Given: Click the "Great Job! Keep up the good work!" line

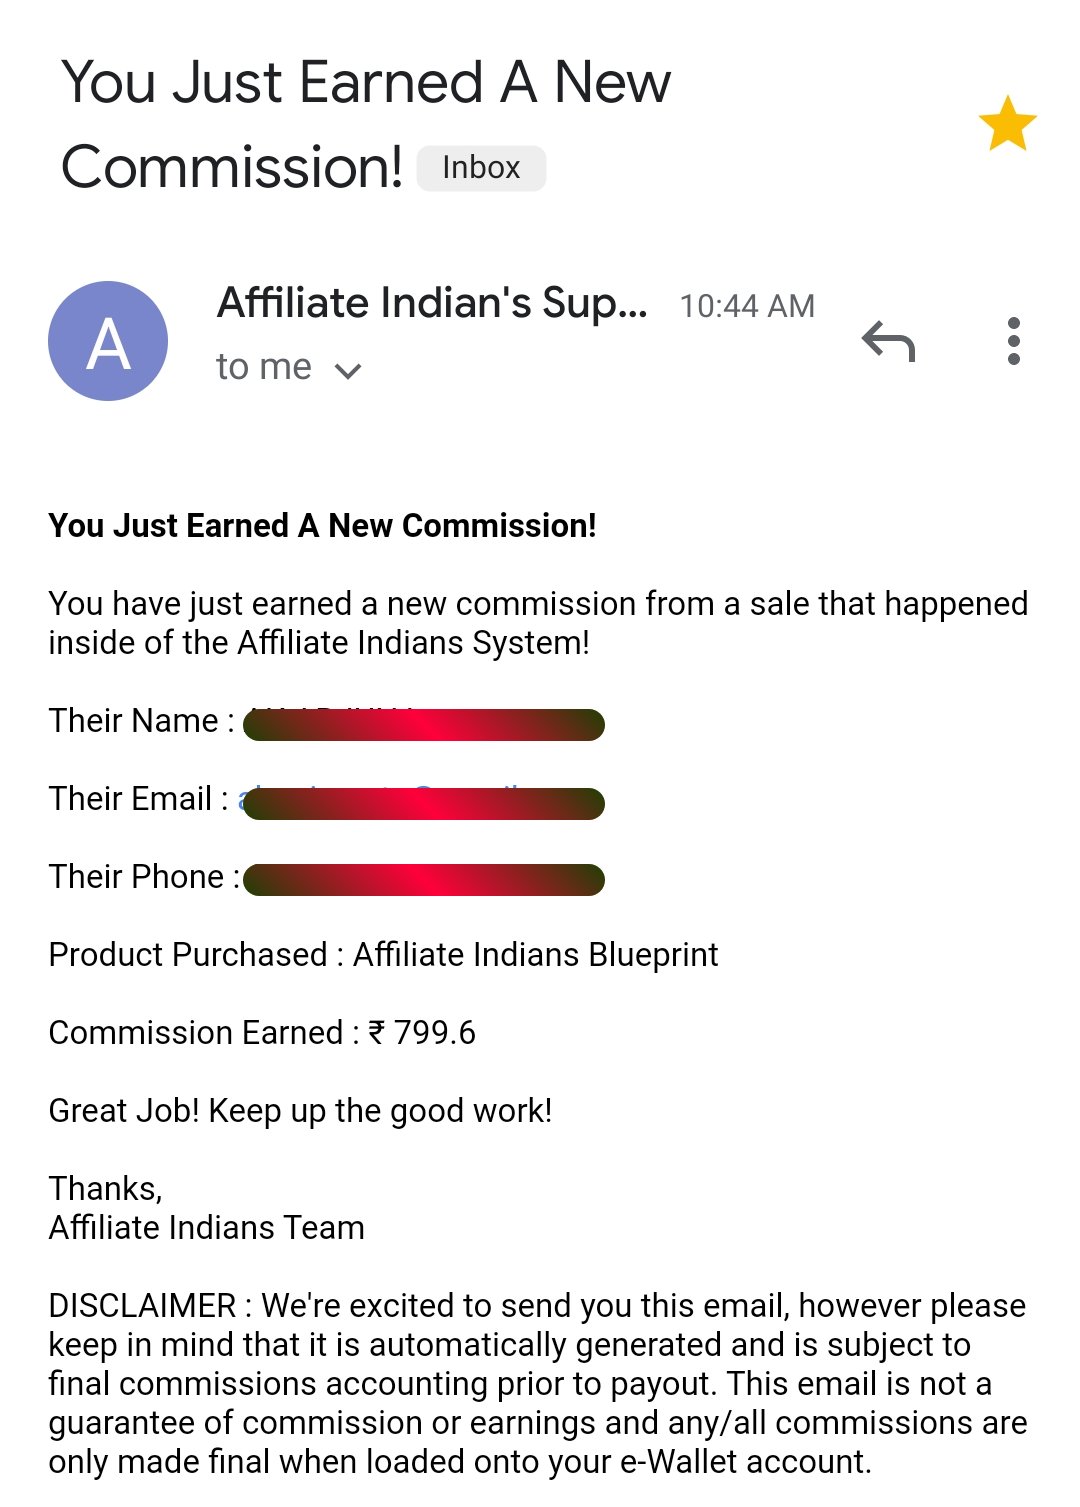Looking at the screenshot, I should pos(300,1111).
